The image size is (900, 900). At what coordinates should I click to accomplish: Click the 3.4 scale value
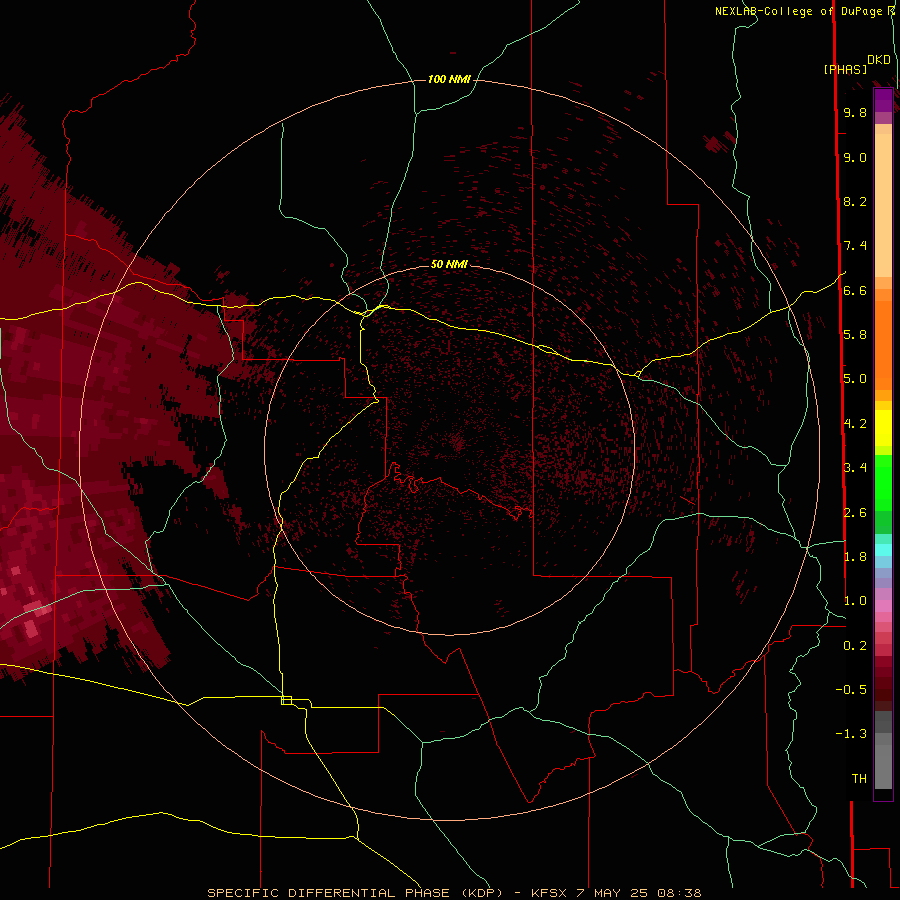click(855, 468)
